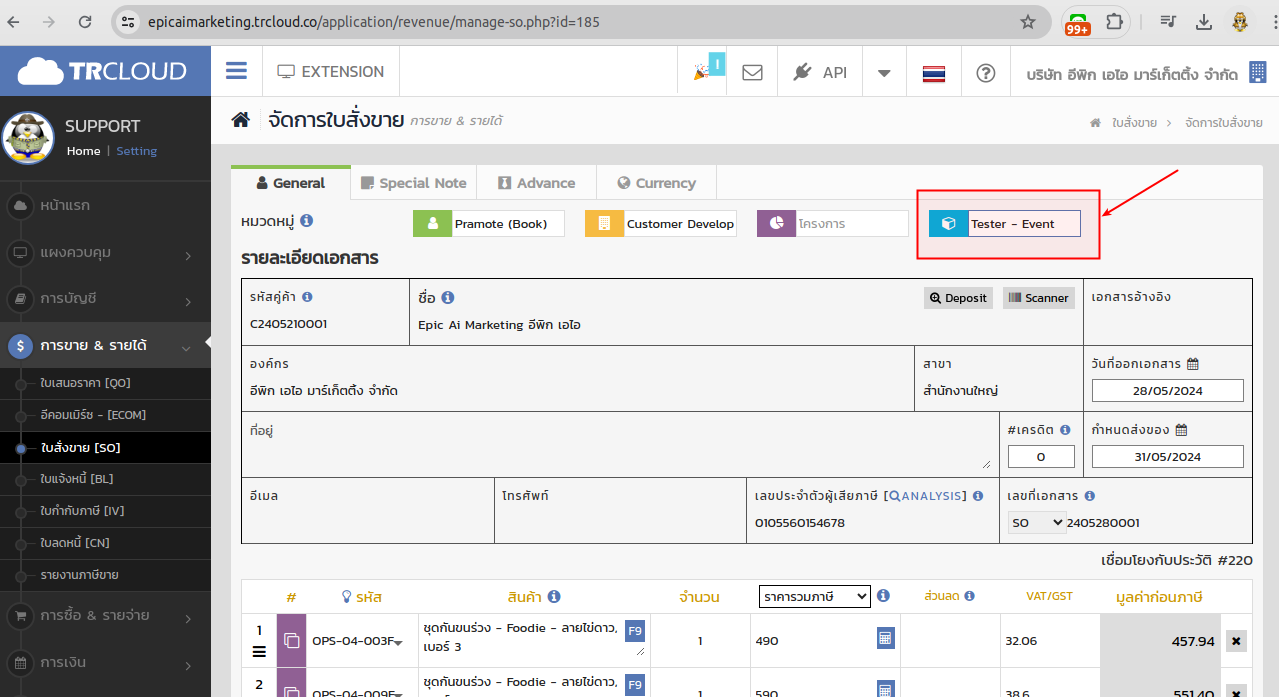Expand การซื้อ & รายจ่าย sidebar section
This screenshot has height=697, width=1279.
pos(105,615)
